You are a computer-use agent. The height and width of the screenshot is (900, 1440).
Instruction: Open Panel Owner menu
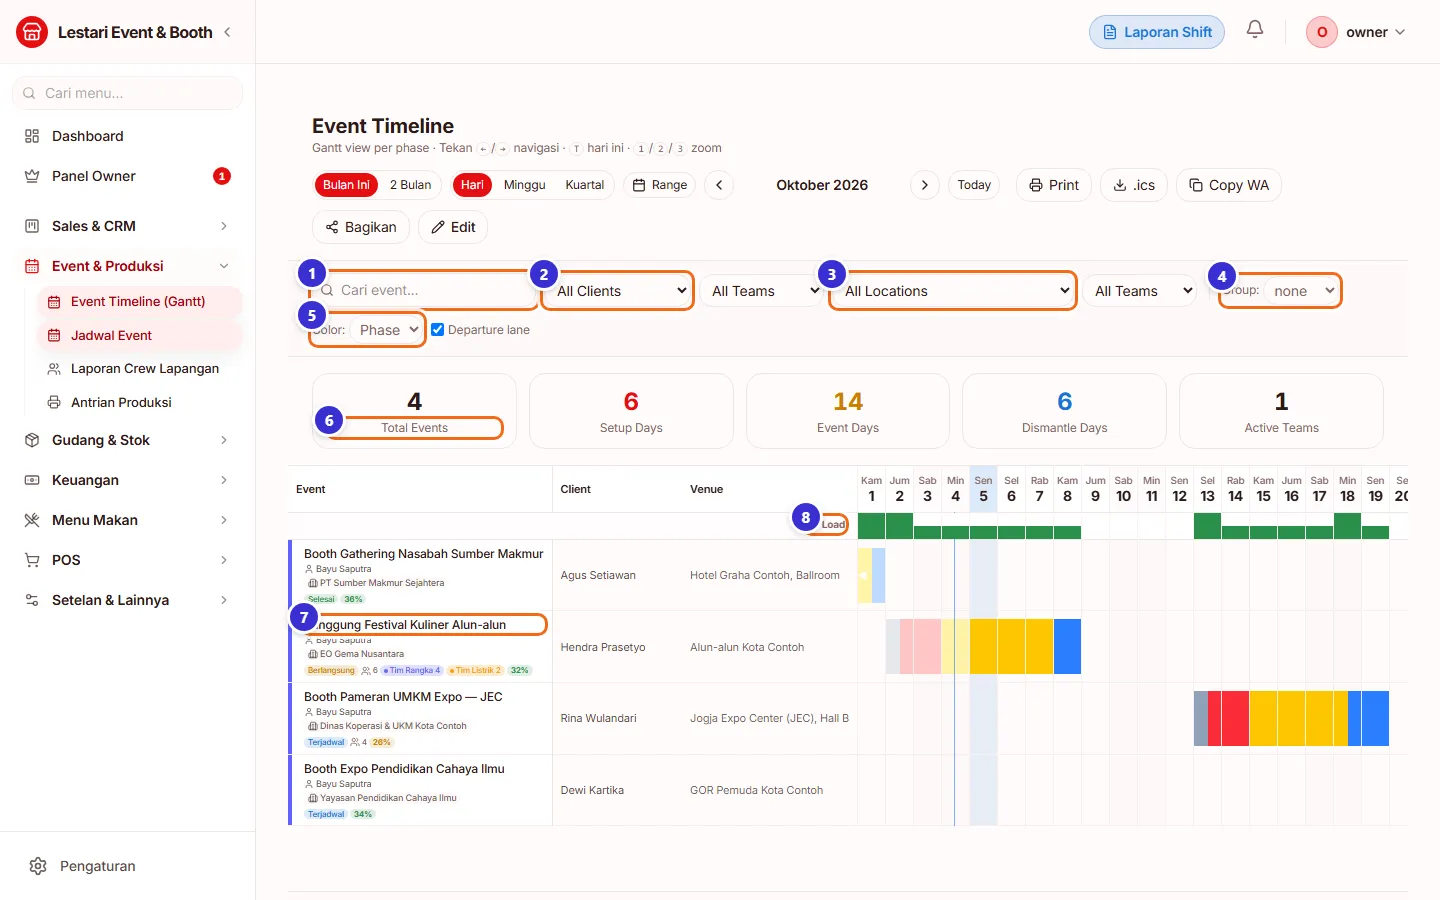127,176
